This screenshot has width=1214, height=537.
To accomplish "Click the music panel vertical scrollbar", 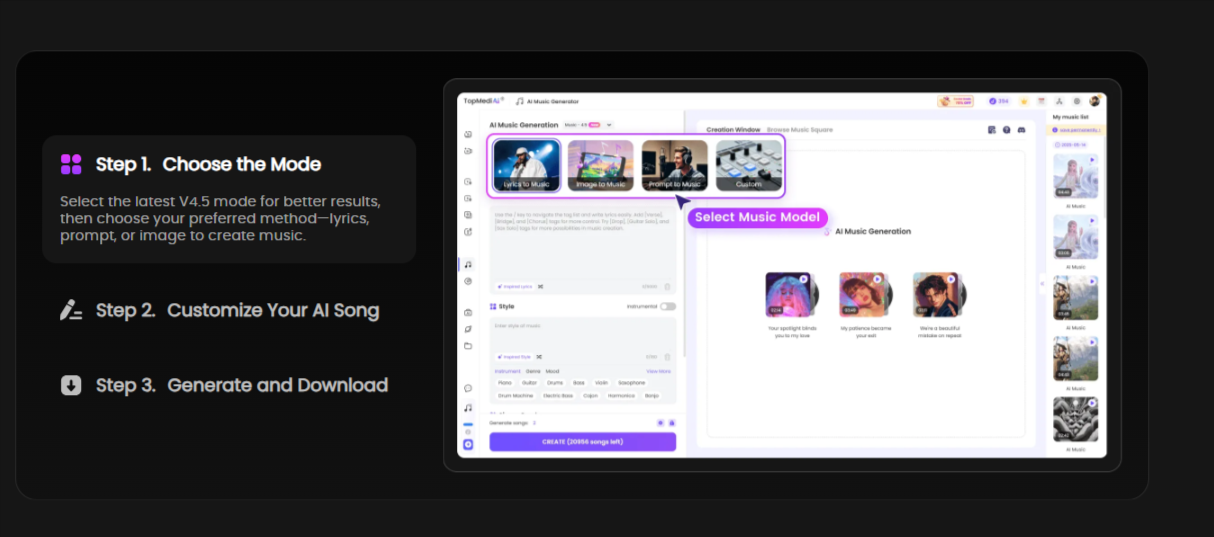I will [685, 234].
